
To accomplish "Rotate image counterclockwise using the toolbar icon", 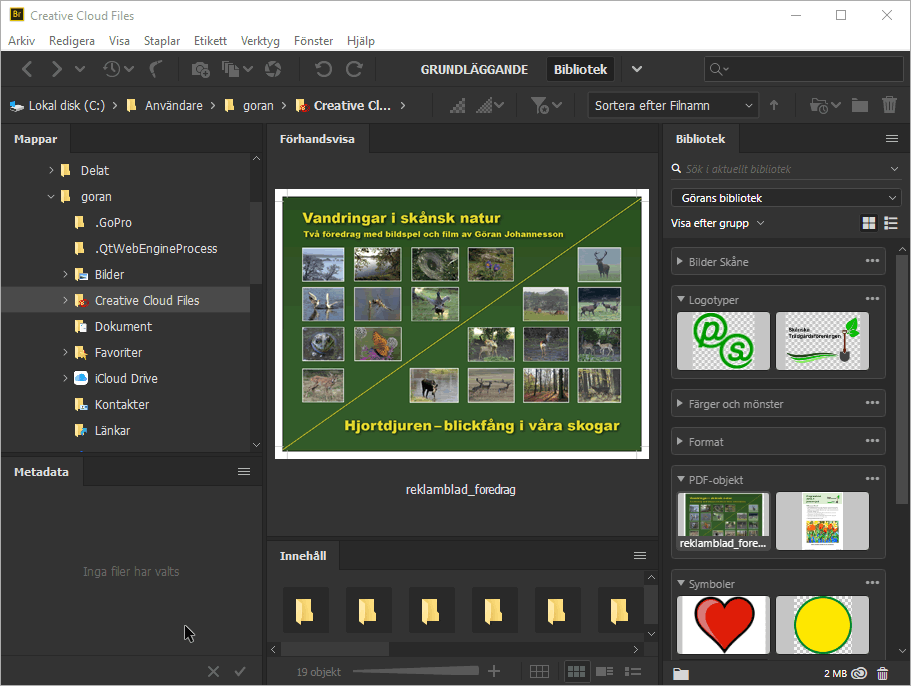I will [x=323, y=69].
